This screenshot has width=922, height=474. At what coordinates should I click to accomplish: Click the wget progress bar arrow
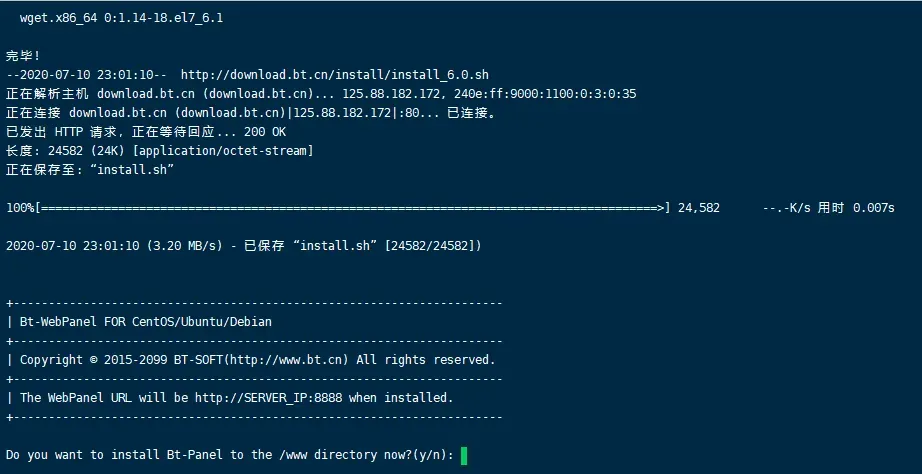pos(661,208)
